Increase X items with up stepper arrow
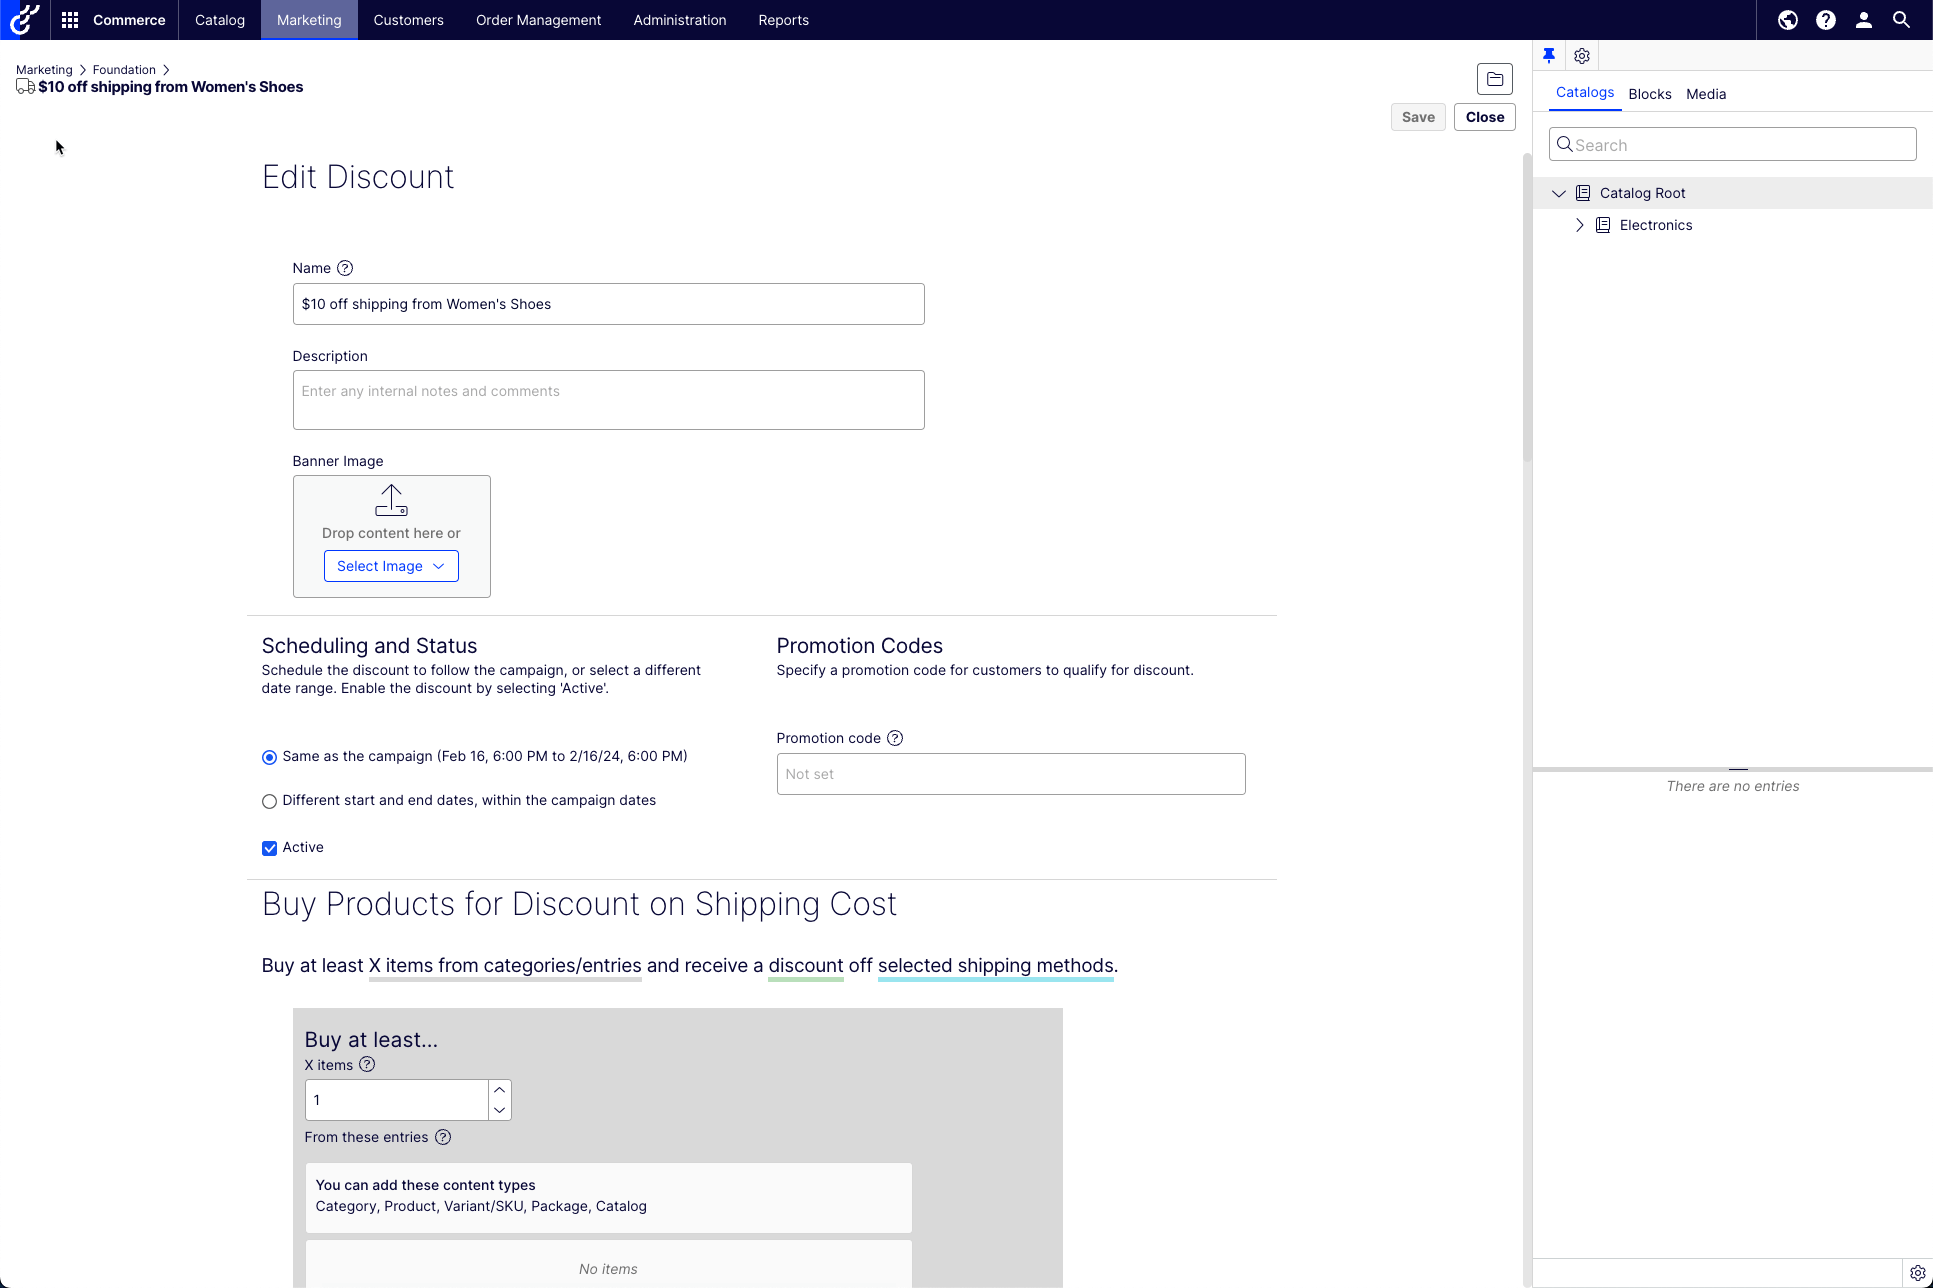The width and height of the screenshot is (1933, 1288). pyautogui.click(x=499, y=1090)
